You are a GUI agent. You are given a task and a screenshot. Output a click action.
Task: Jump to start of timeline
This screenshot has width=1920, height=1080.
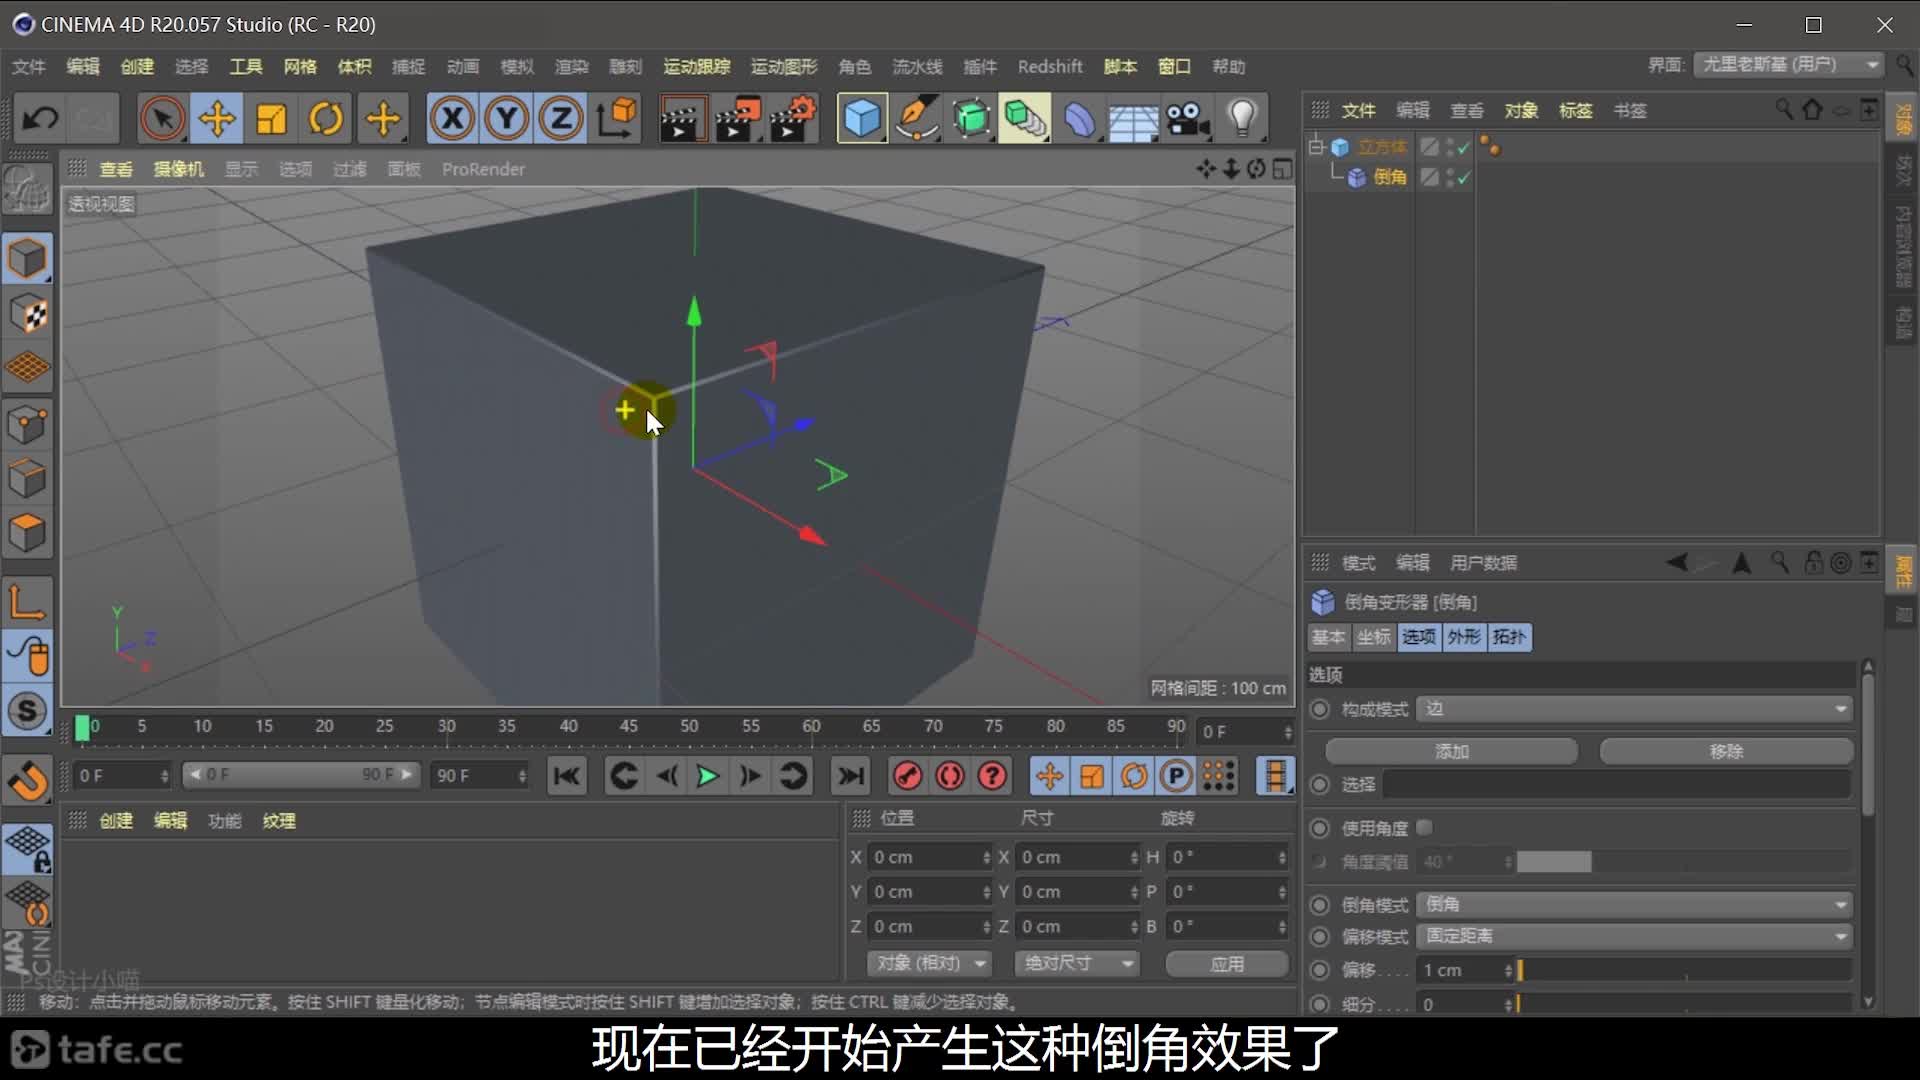tap(567, 776)
